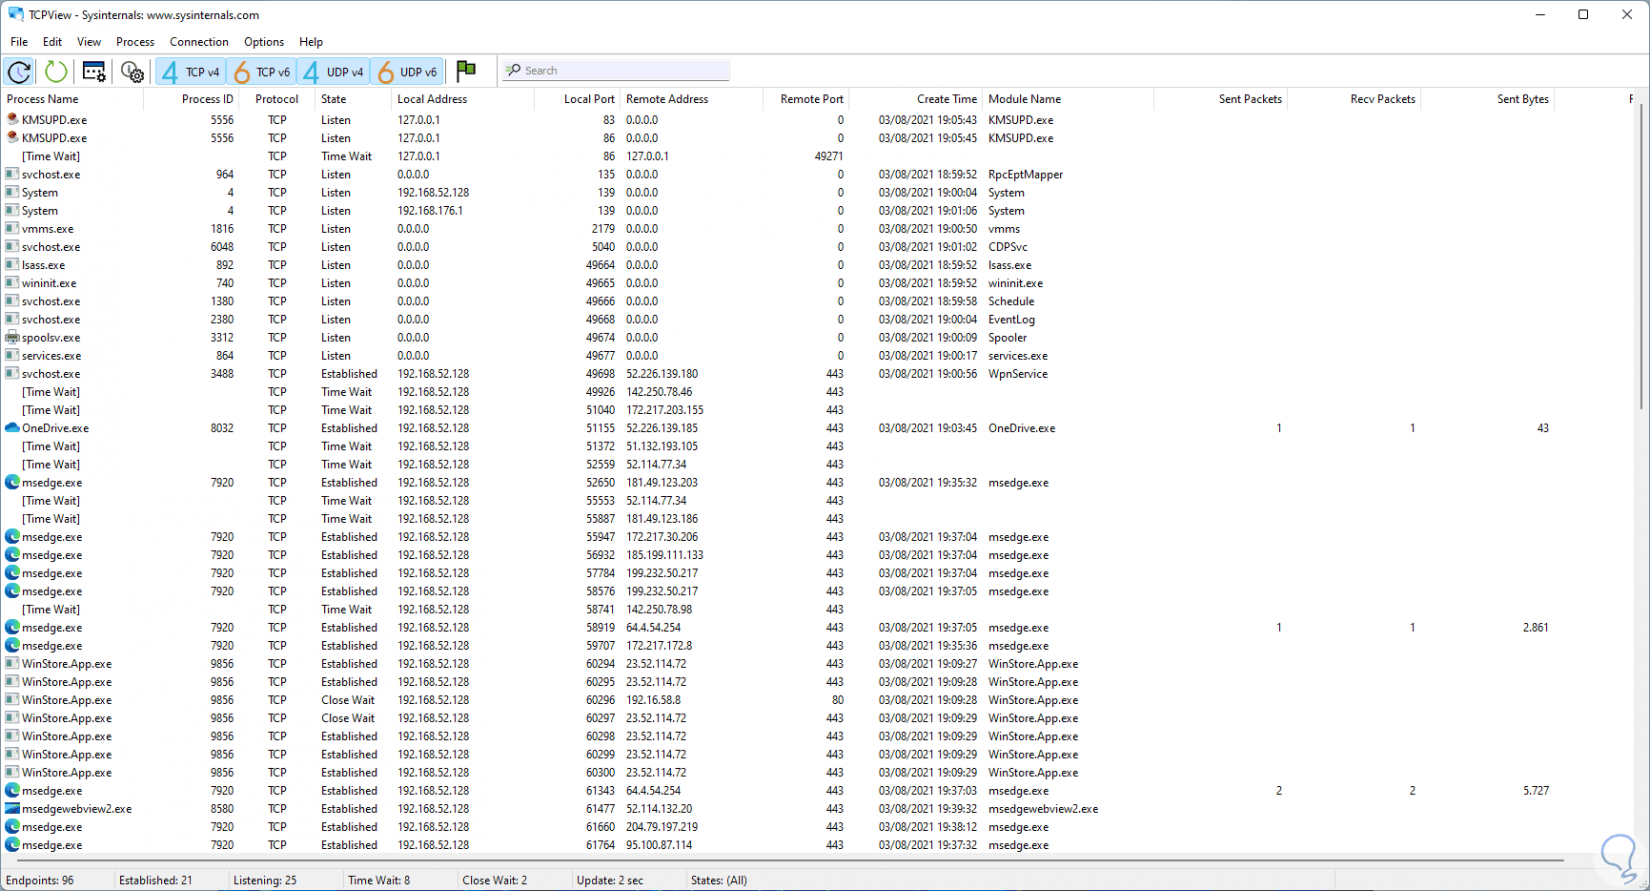Click the vmms.exe process icon
The width and height of the screenshot is (1650, 891).
coord(12,229)
